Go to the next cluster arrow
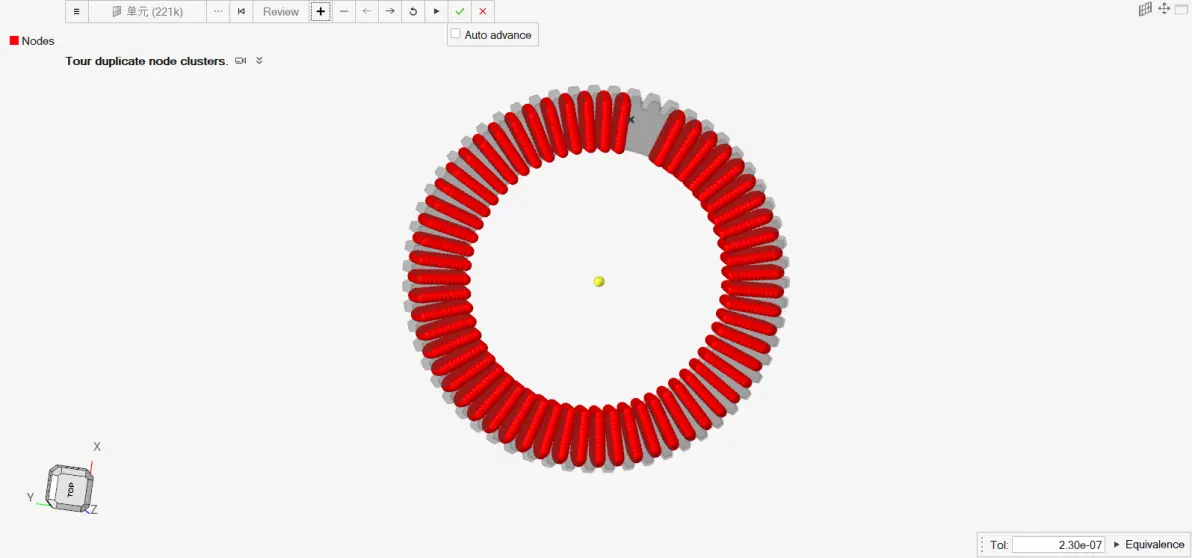 click(390, 11)
